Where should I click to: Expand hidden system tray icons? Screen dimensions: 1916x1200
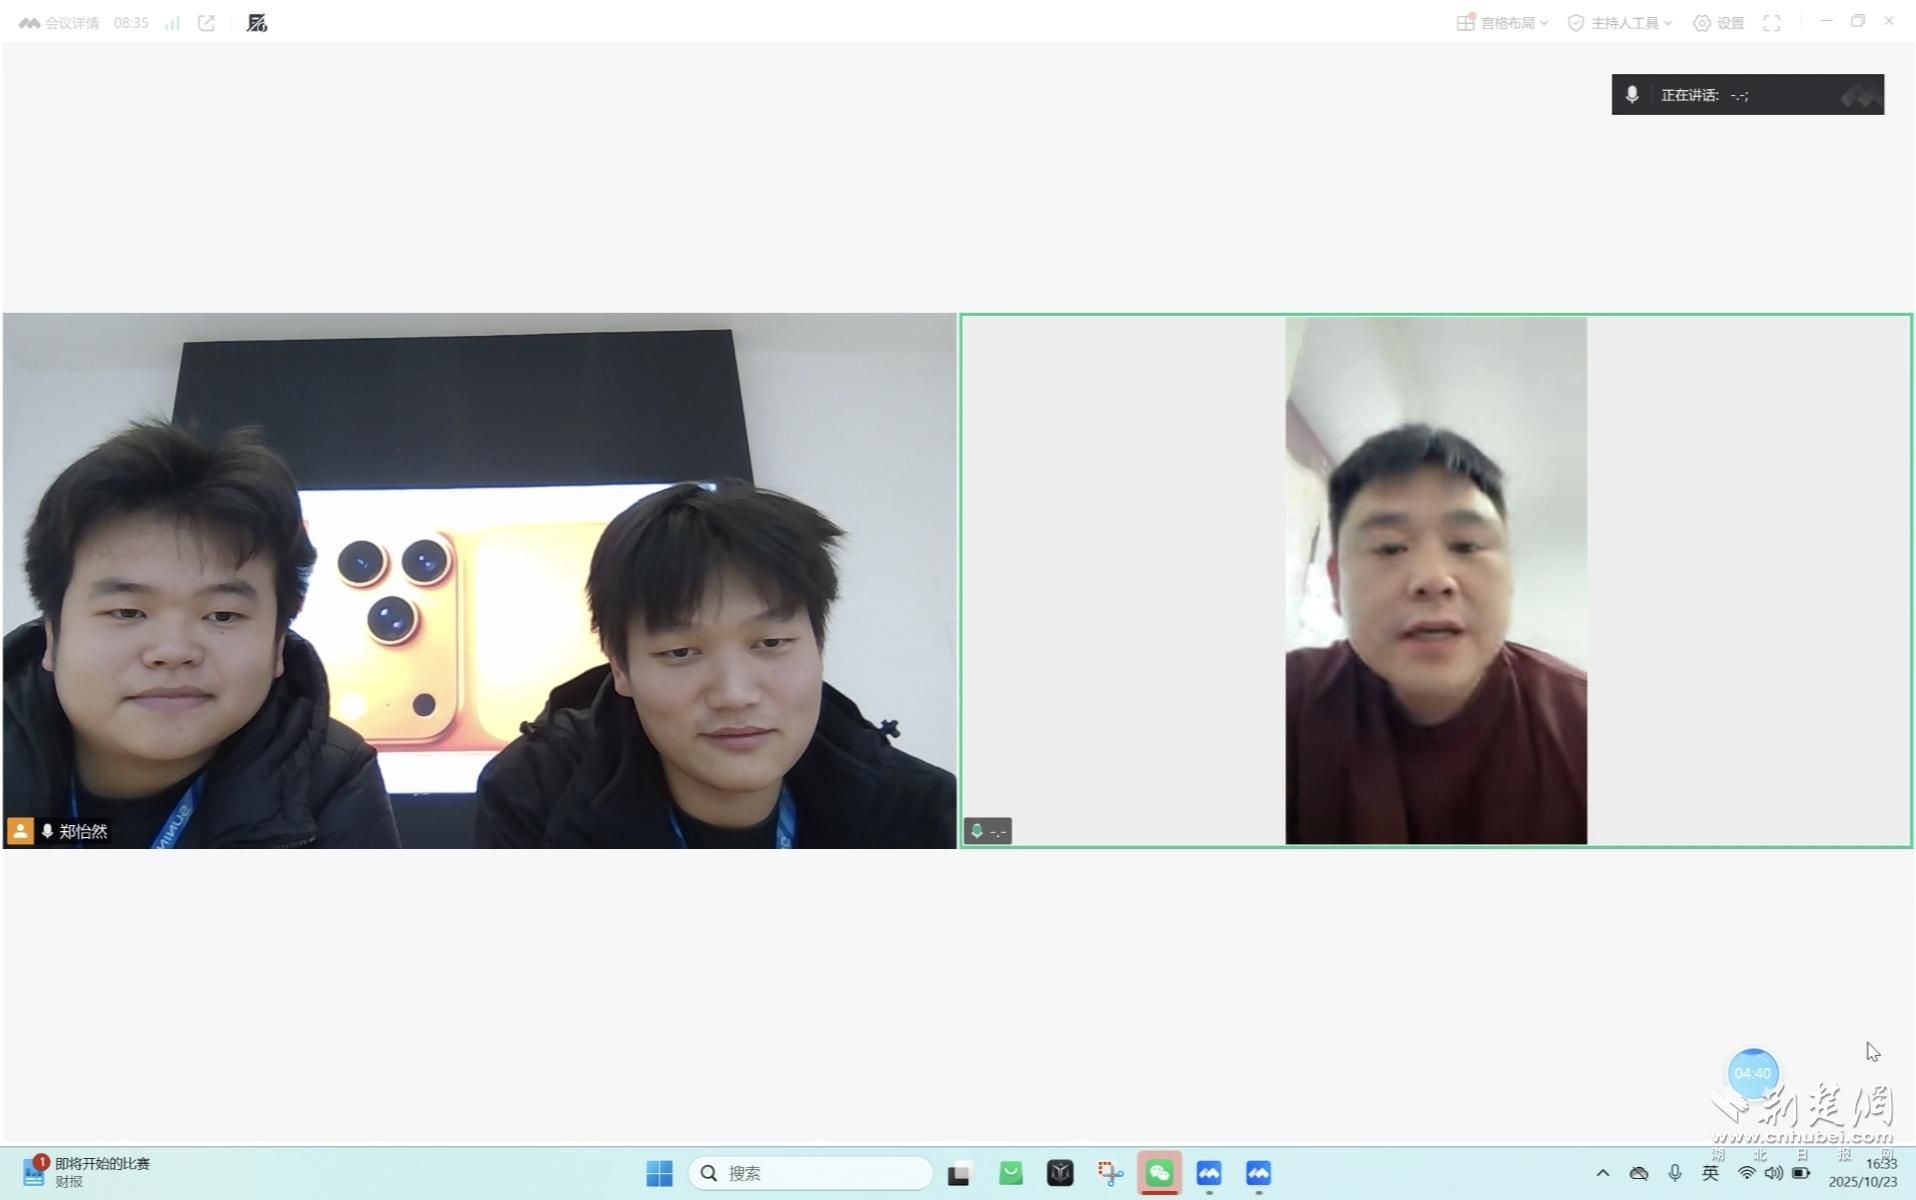tap(1602, 1173)
